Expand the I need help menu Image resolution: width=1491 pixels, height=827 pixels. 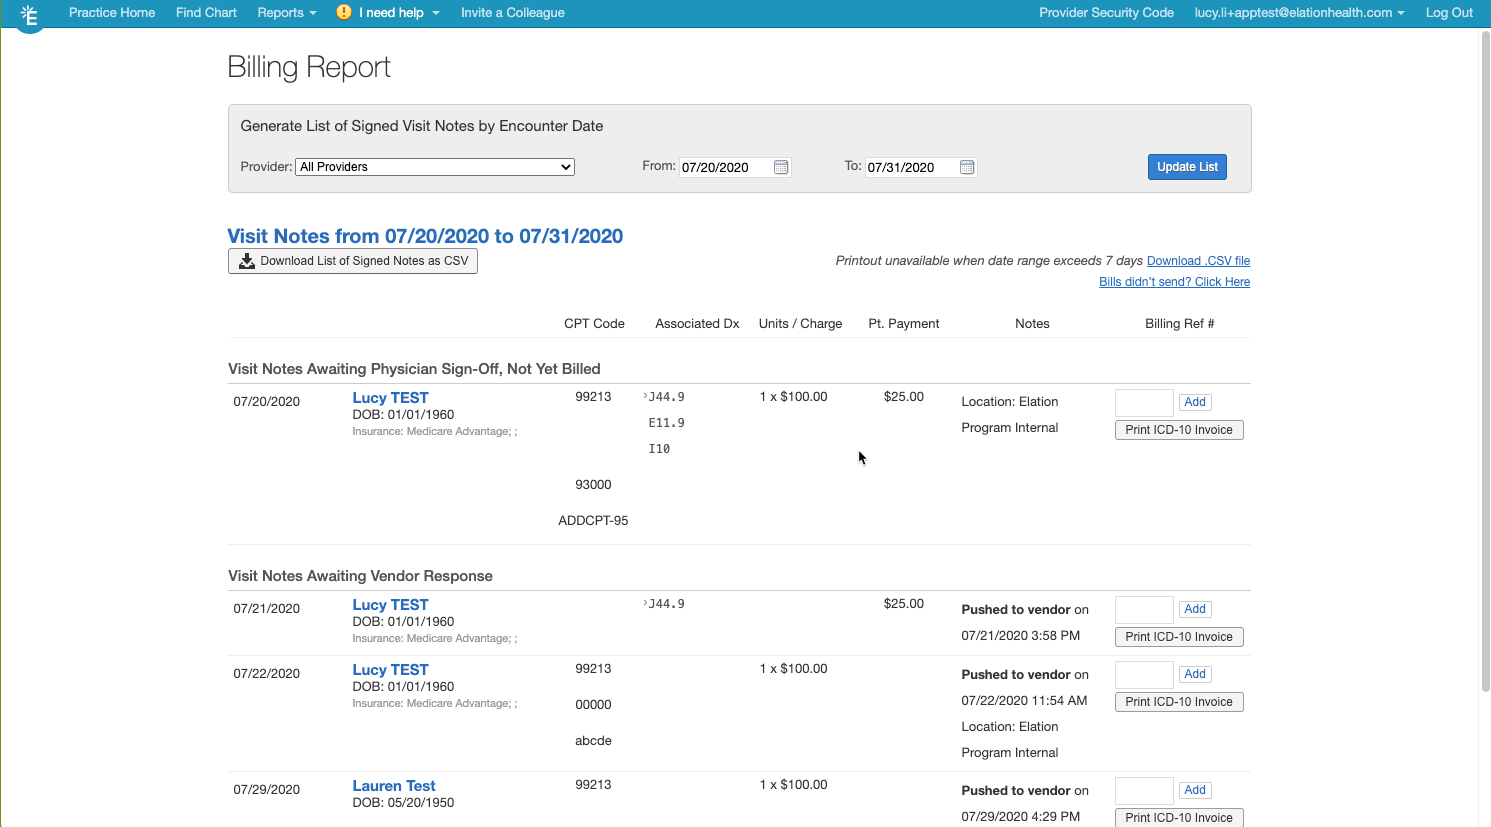coord(399,13)
